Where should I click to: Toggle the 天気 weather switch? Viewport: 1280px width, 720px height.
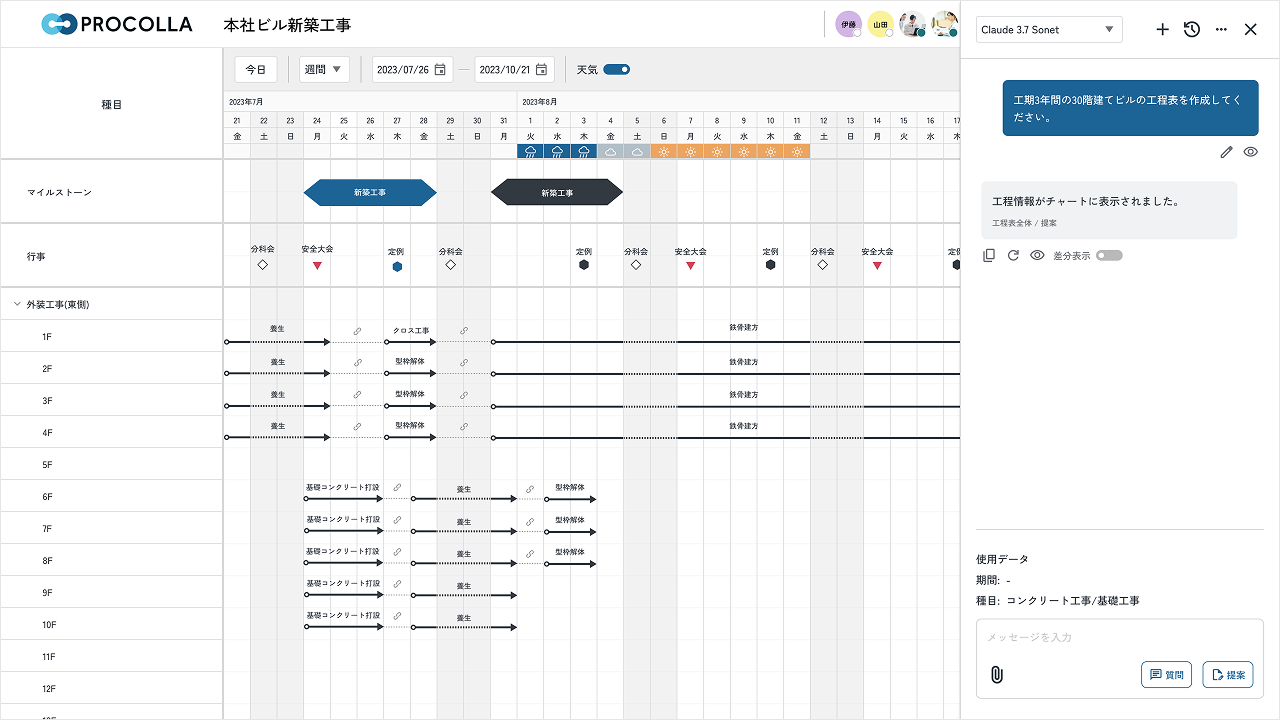pyautogui.click(x=618, y=69)
